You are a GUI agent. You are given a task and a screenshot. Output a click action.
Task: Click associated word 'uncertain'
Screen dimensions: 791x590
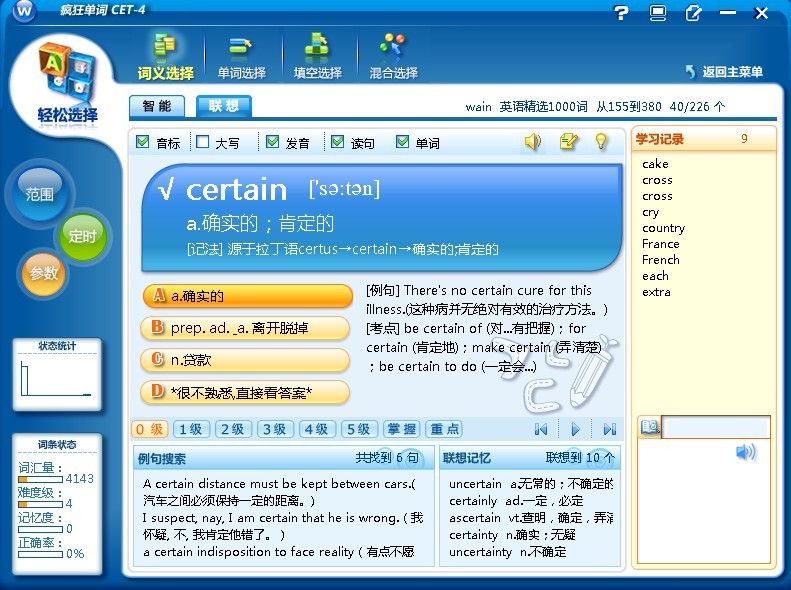(x=475, y=484)
